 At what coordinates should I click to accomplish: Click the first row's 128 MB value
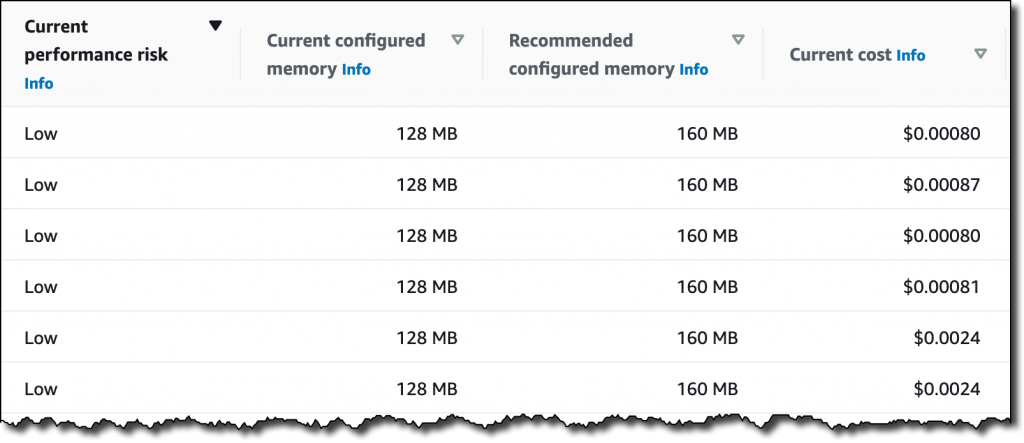tap(427, 134)
